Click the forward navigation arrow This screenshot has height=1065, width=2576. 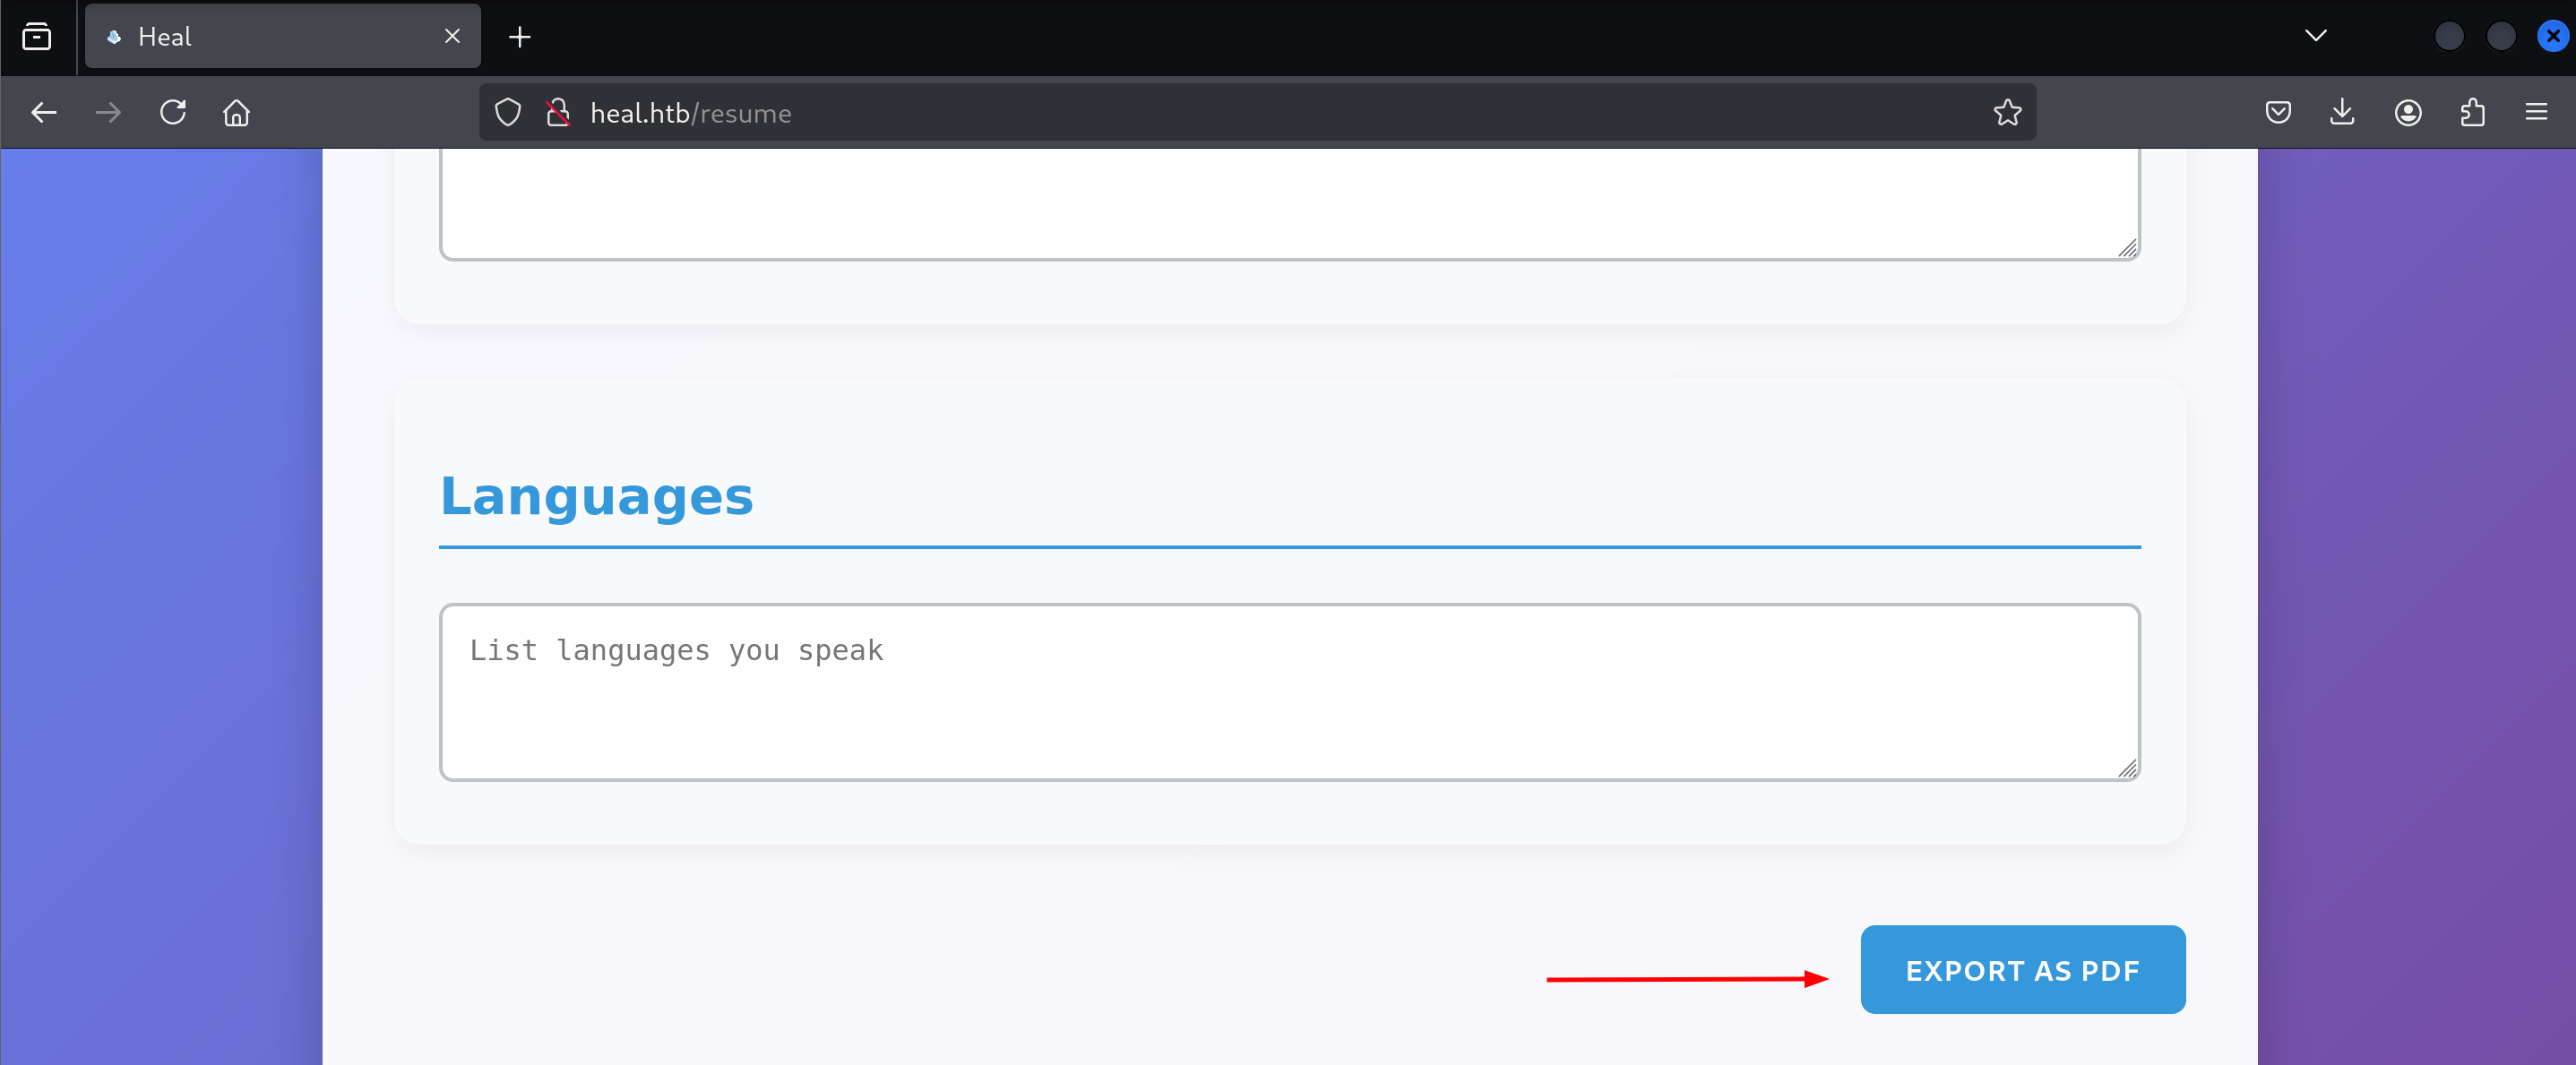point(108,113)
